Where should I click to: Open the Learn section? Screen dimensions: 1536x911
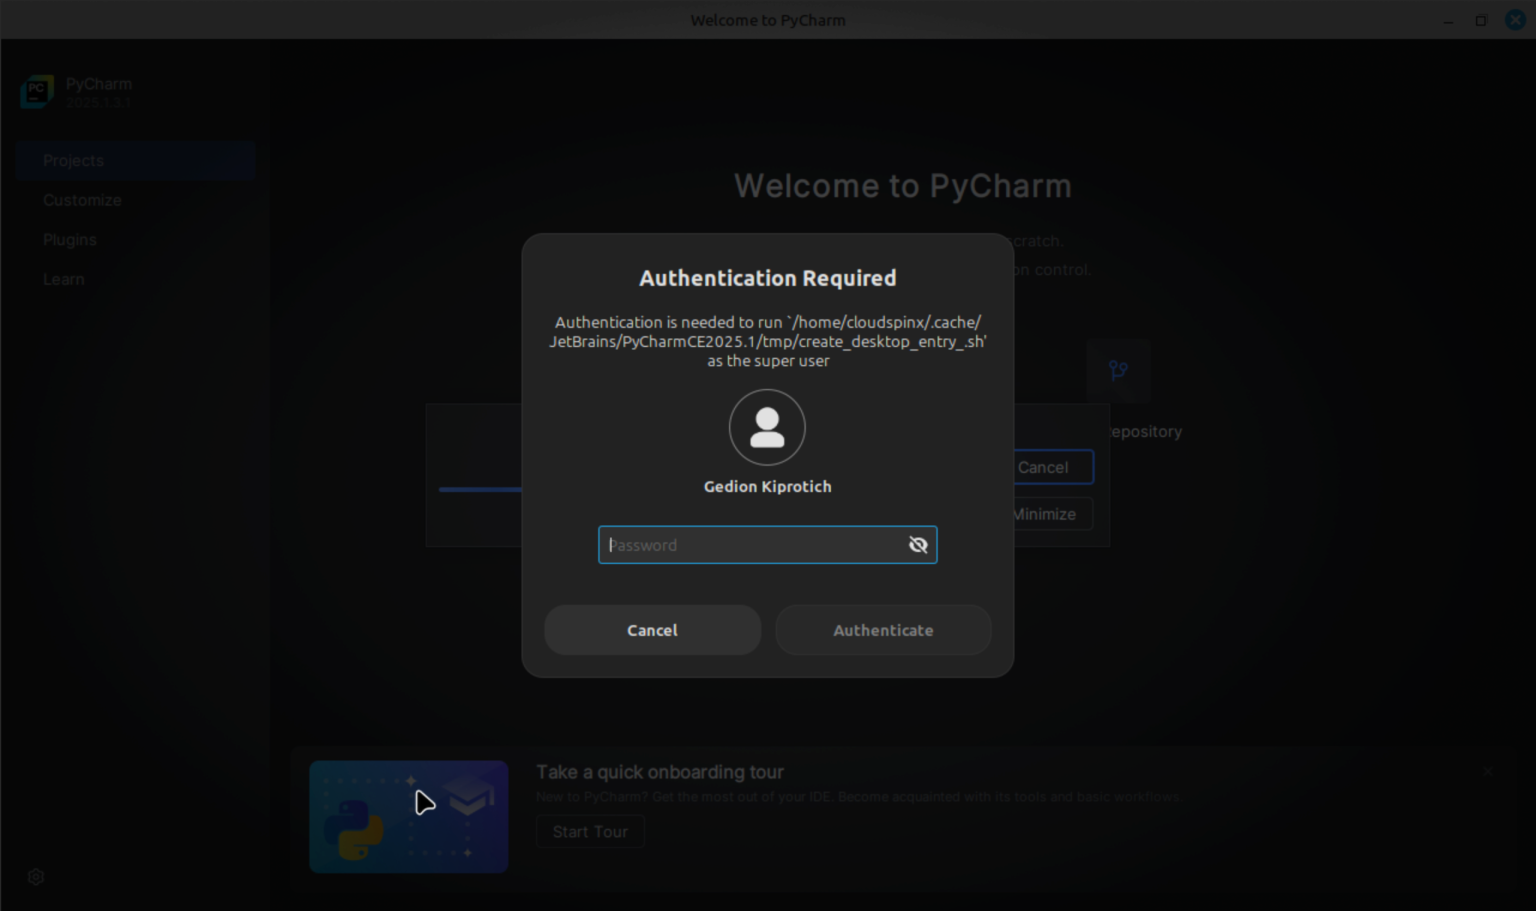[x=63, y=278]
